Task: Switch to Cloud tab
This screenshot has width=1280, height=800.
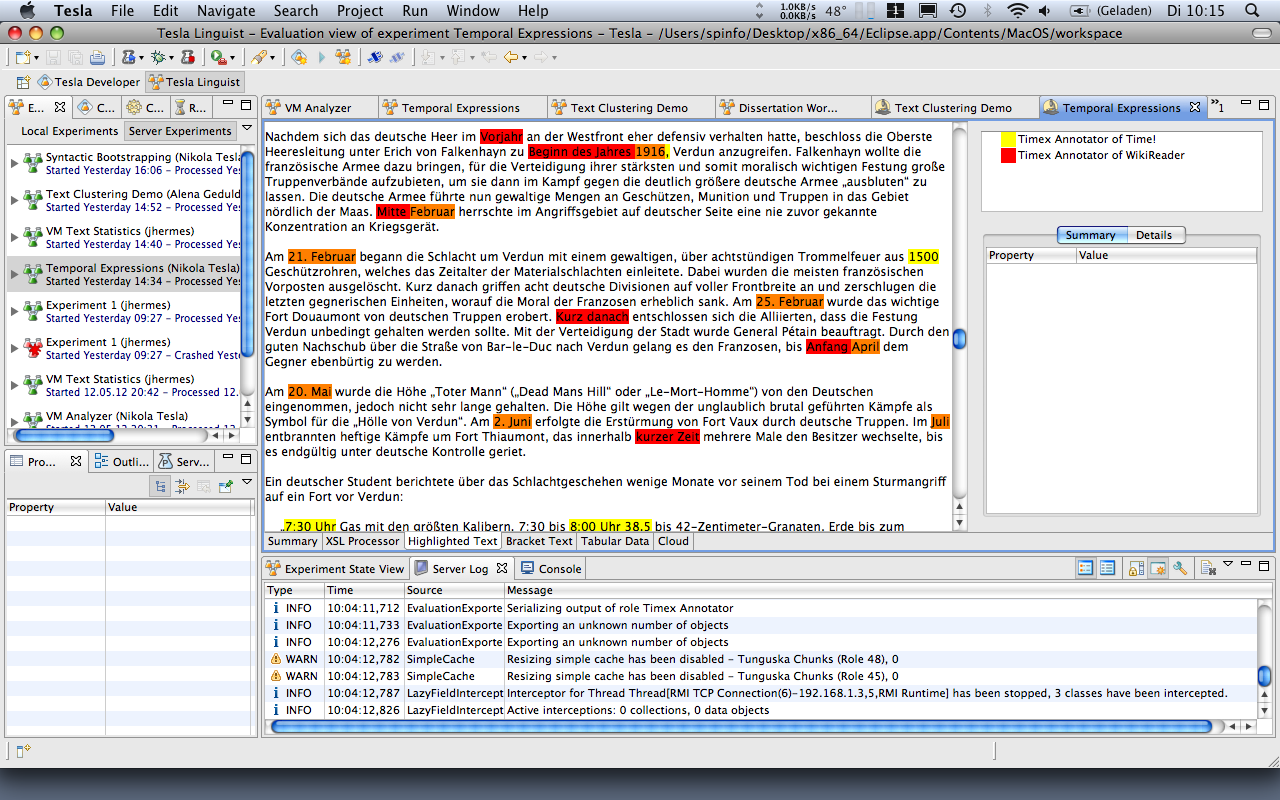Action: tap(673, 541)
